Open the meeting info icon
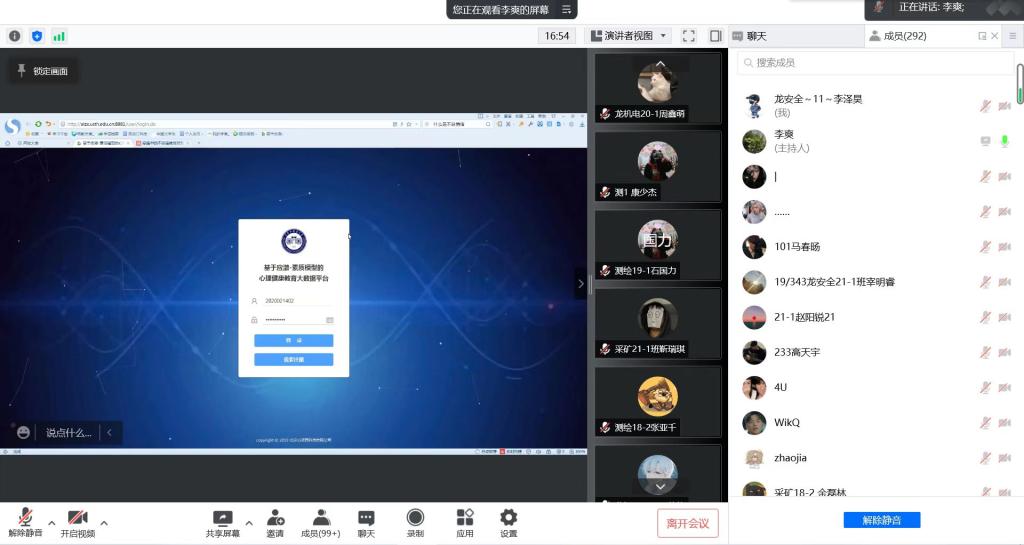The image size is (1024, 545). [x=15, y=36]
